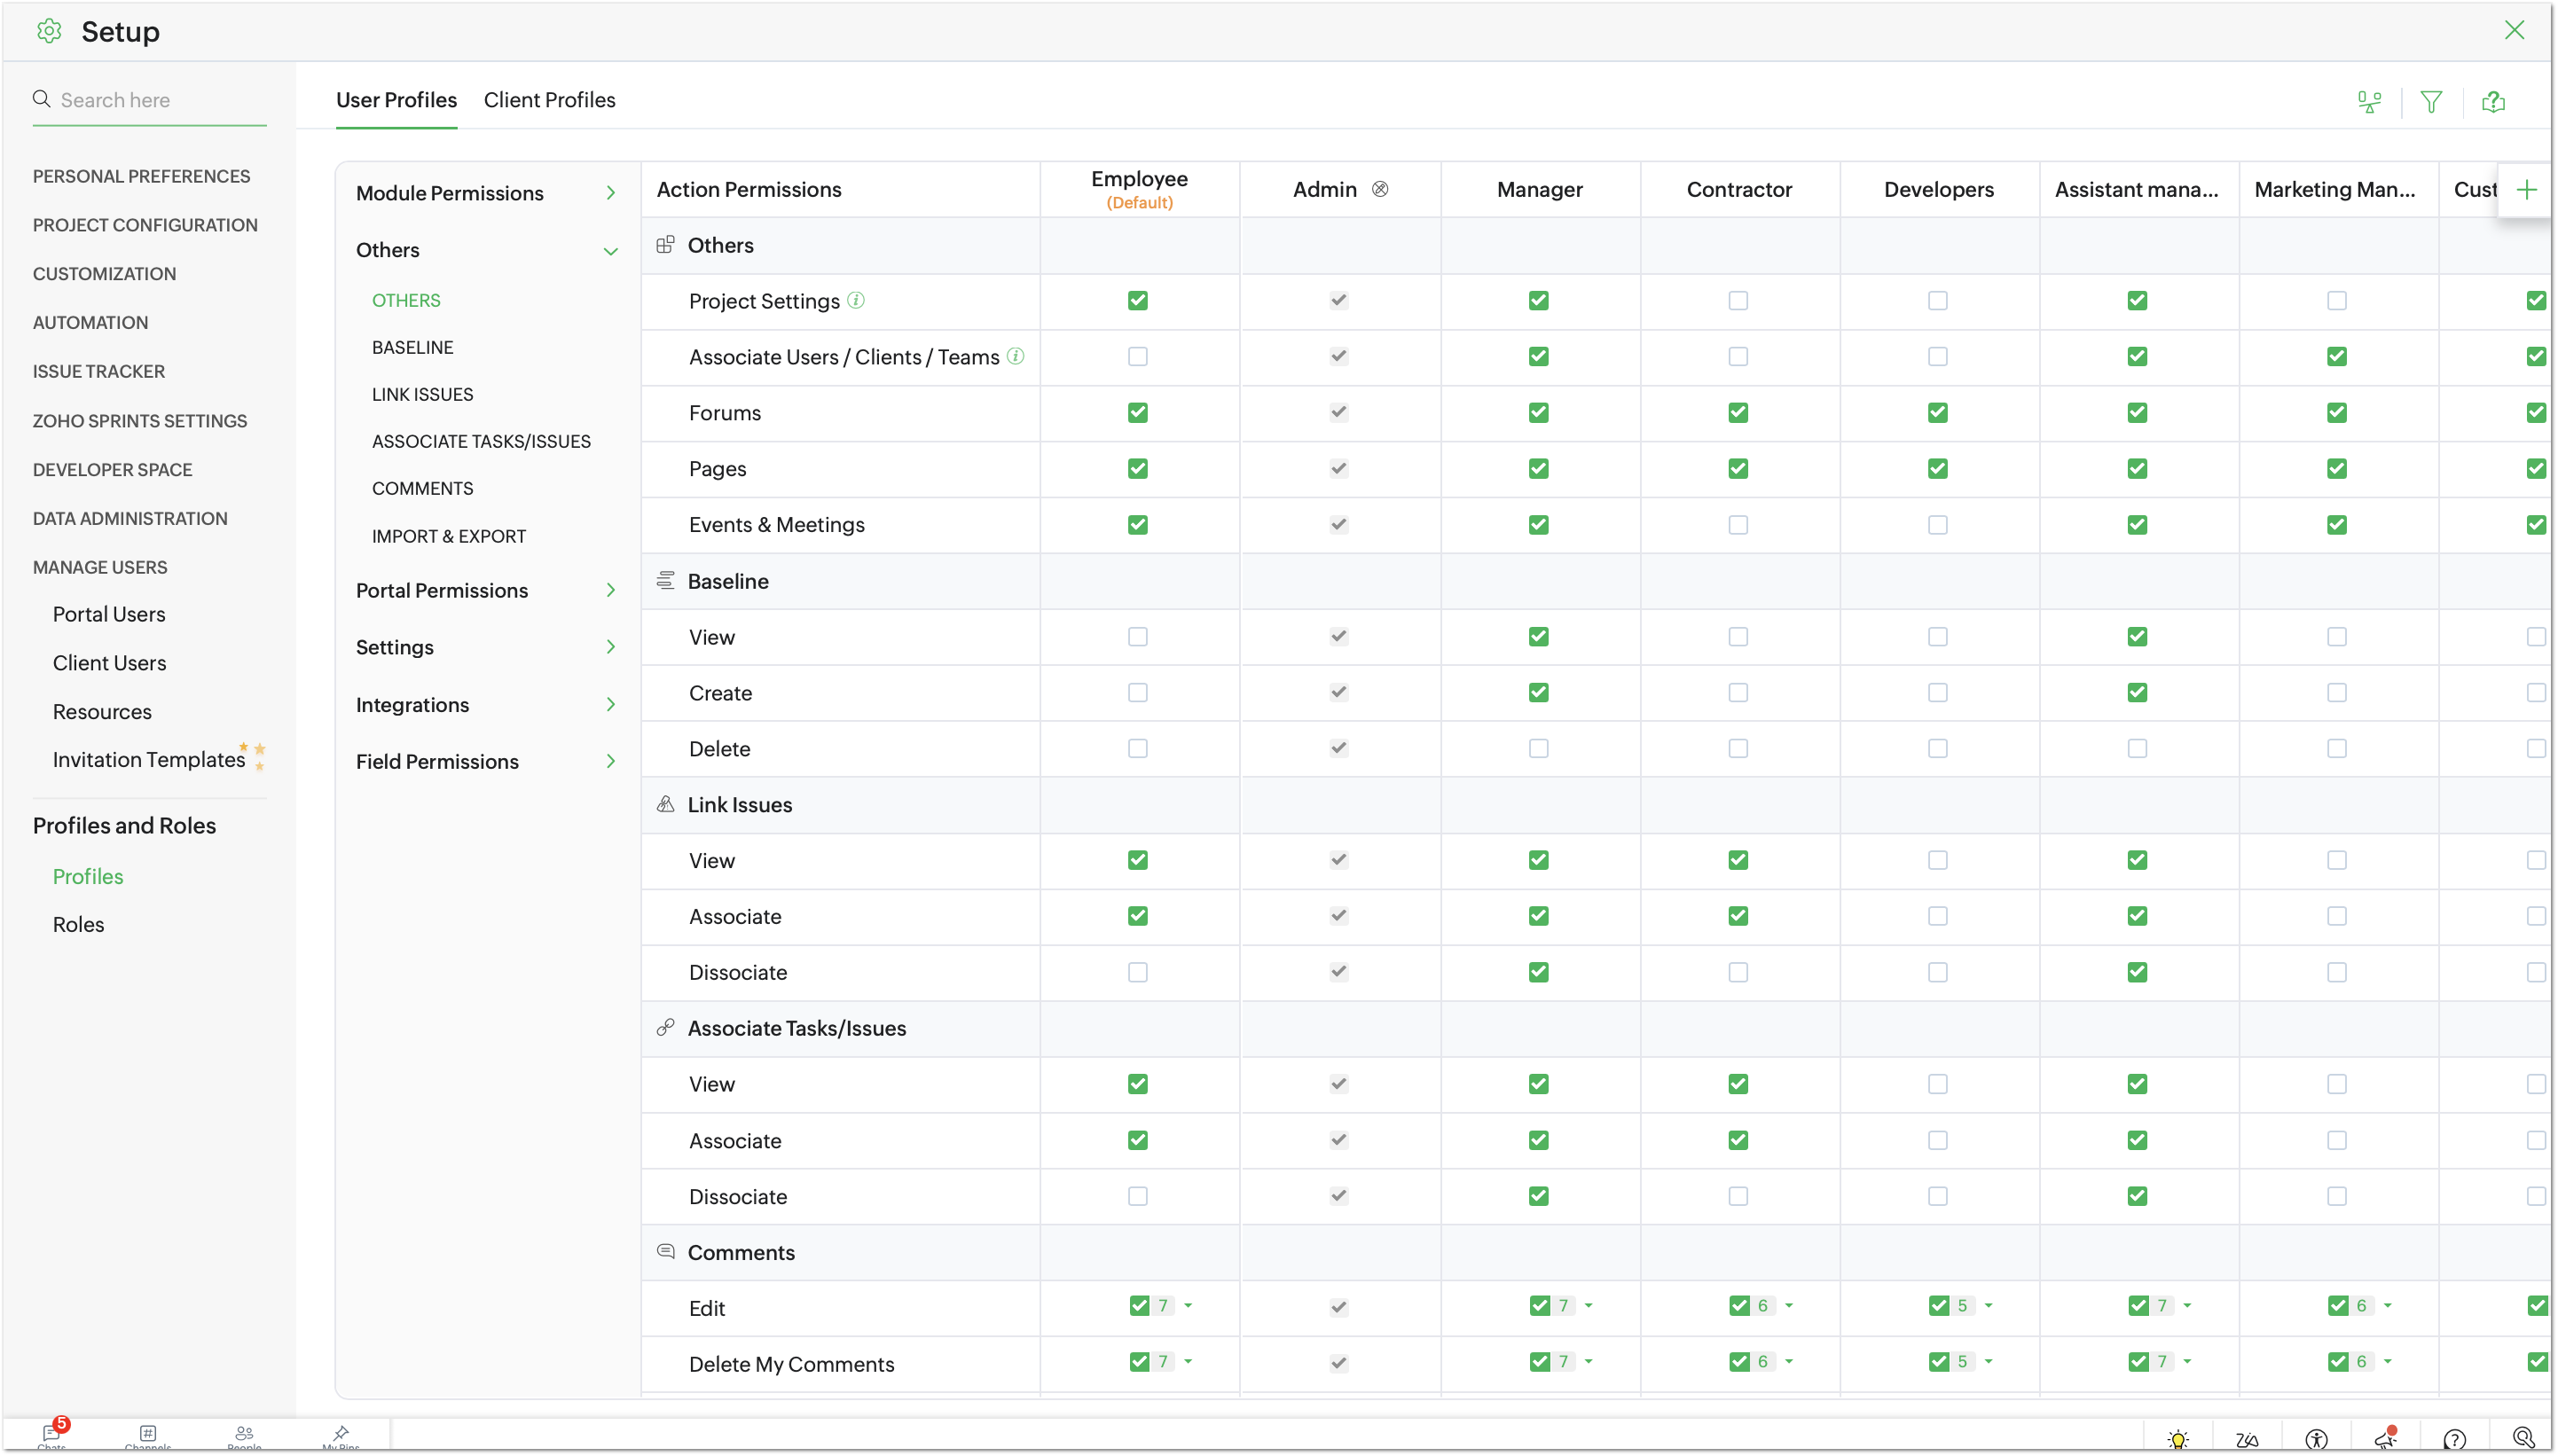2558x1456 pixels.
Task: Click the lightbulb icon in the bottom bar
Action: pos(2178,1439)
